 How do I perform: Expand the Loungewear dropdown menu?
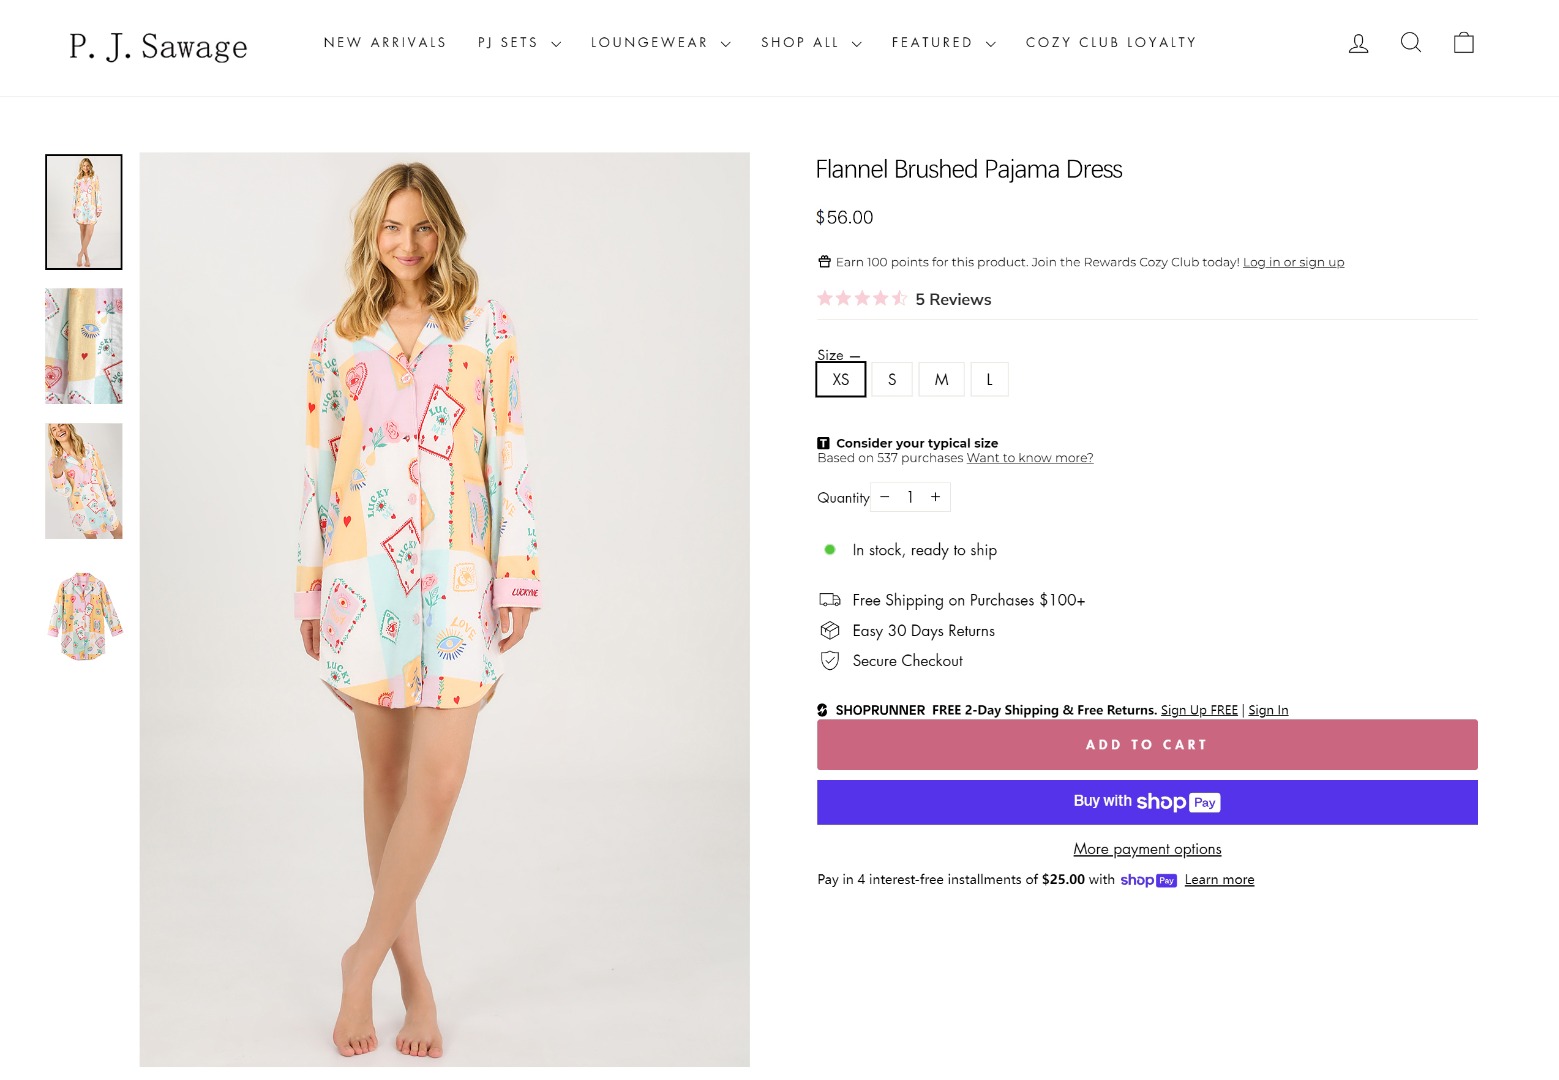coord(660,43)
